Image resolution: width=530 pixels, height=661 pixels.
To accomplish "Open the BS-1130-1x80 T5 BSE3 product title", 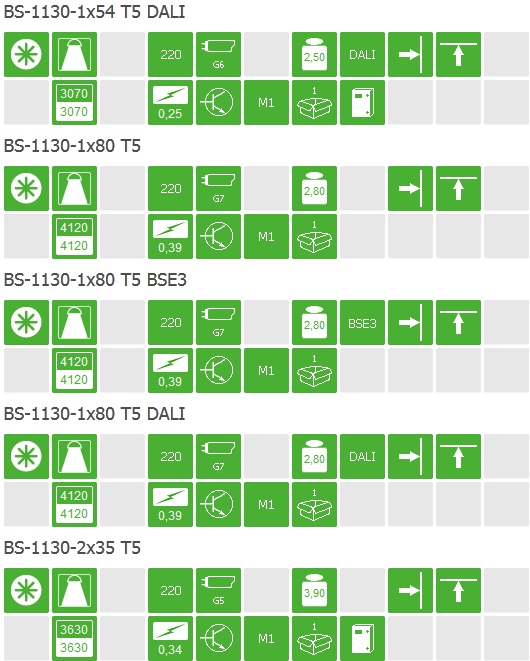I will [95, 280].
